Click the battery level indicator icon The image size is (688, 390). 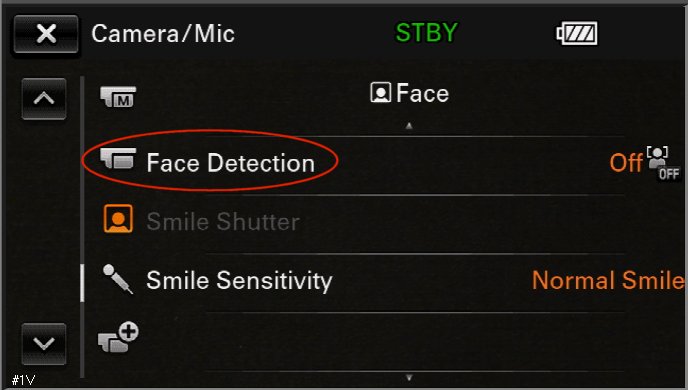coord(577,33)
